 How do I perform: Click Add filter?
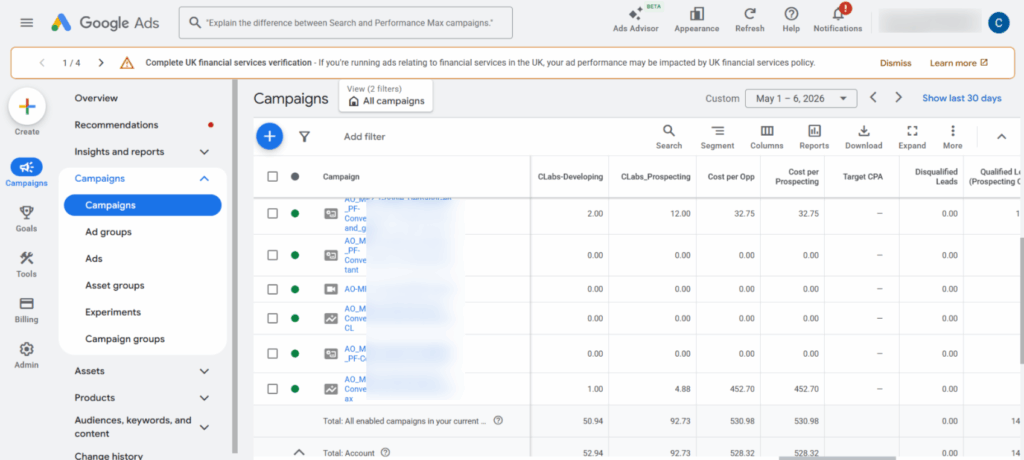click(364, 137)
